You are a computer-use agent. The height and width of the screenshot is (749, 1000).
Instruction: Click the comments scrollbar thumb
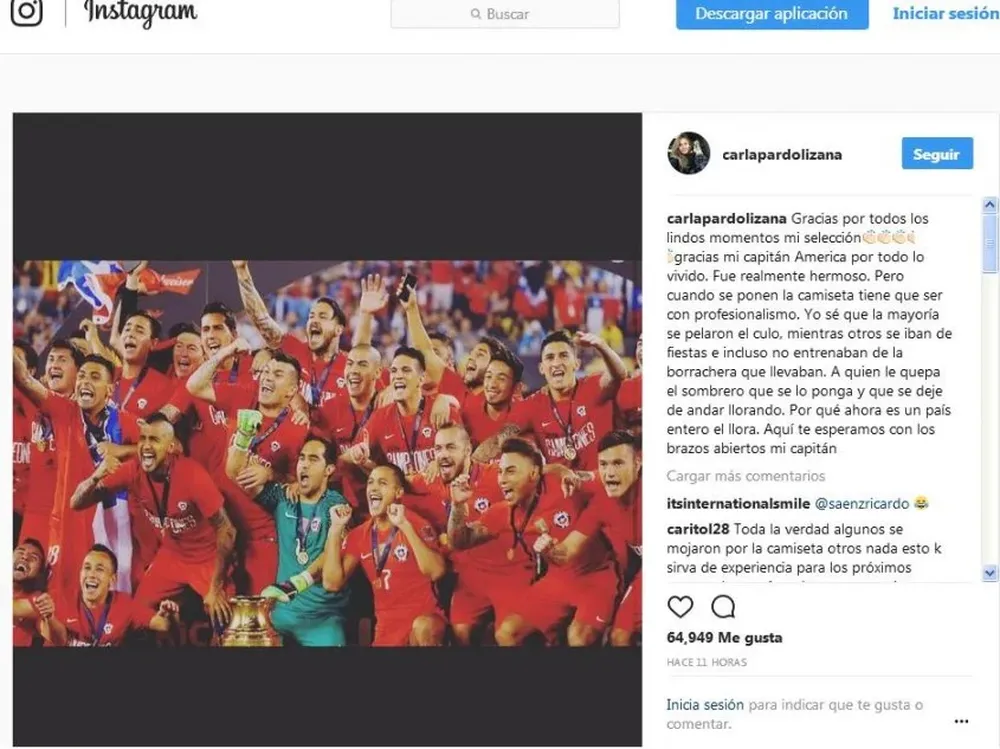tap(990, 243)
